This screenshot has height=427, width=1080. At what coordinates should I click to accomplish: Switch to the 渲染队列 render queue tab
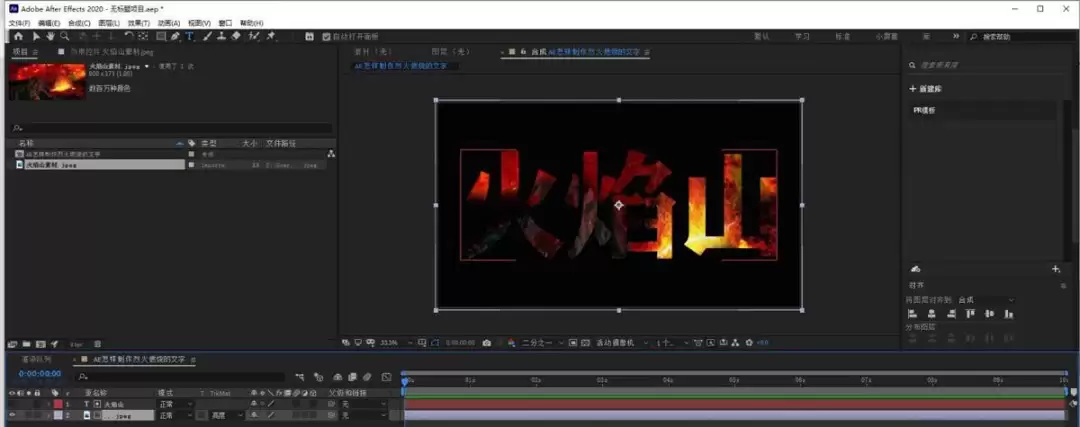pos(36,360)
